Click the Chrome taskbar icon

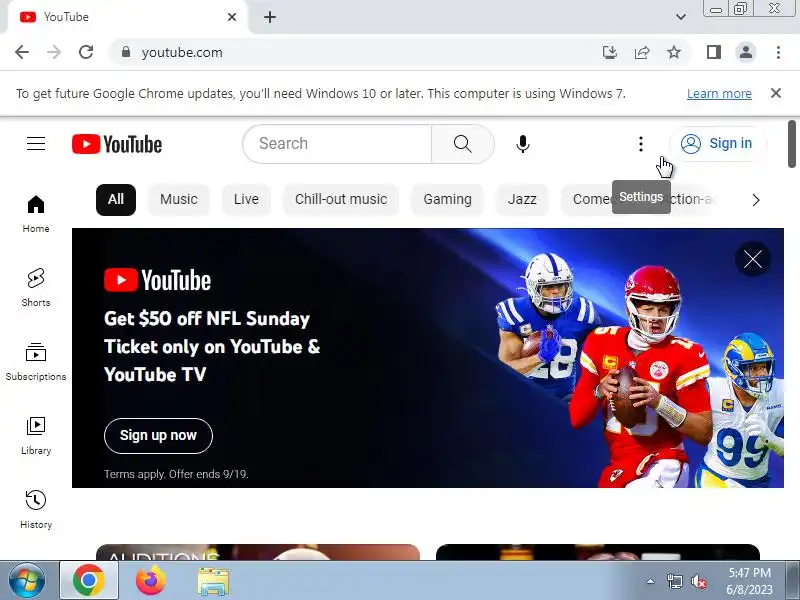point(89,581)
